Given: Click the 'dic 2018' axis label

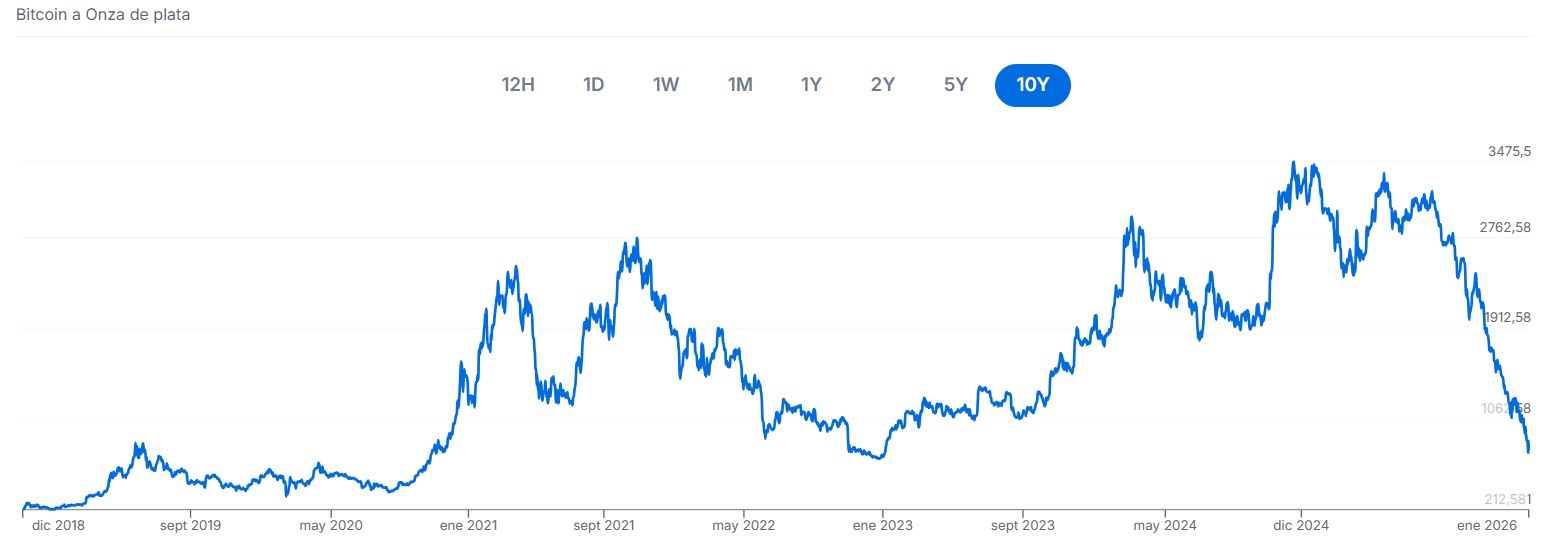Looking at the screenshot, I should [x=58, y=525].
